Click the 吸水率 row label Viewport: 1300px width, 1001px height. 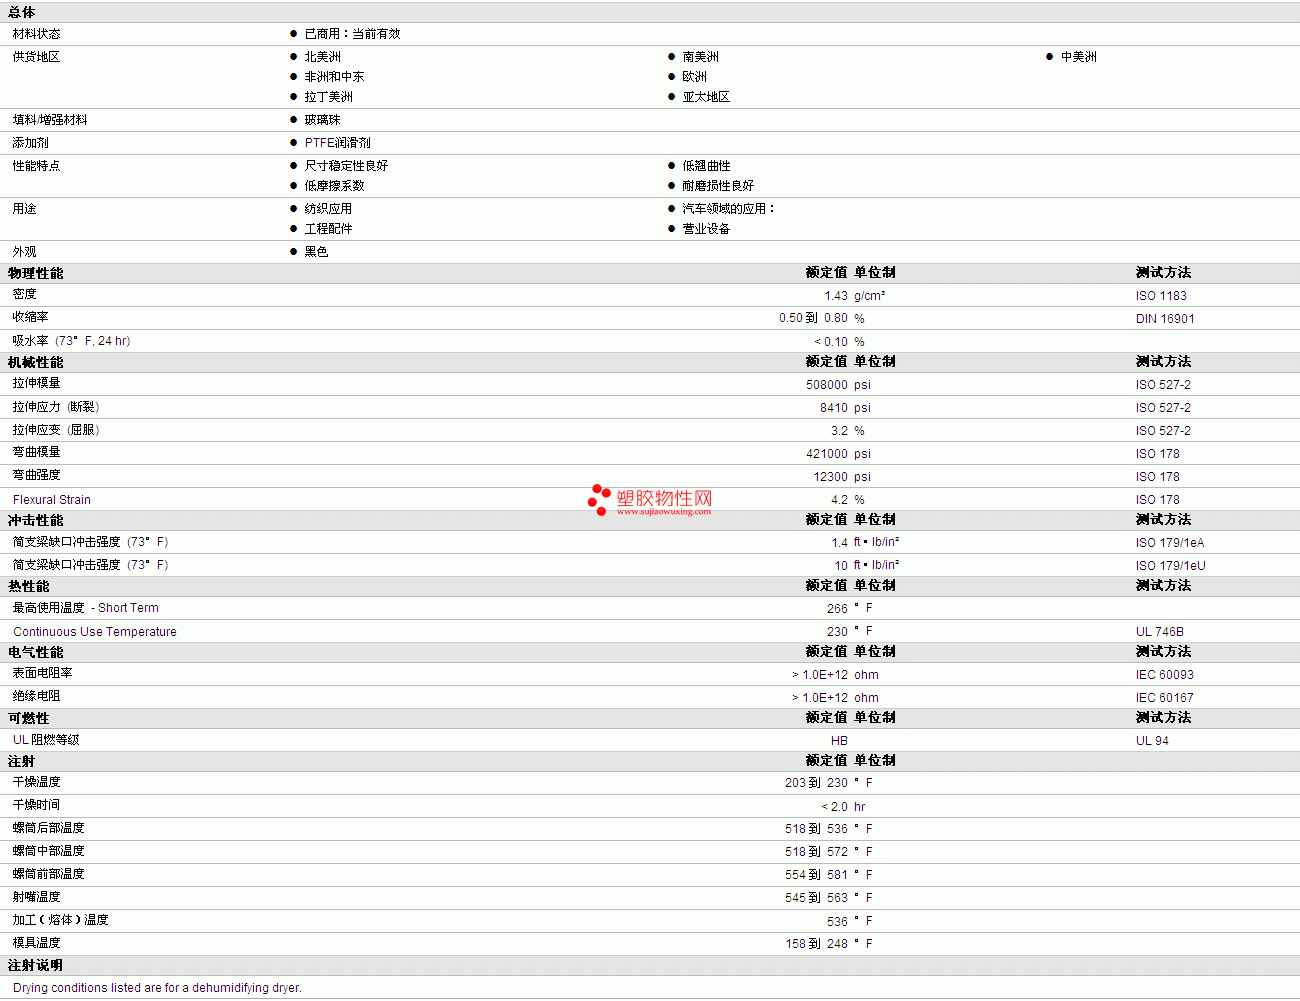[x=71, y=341]
